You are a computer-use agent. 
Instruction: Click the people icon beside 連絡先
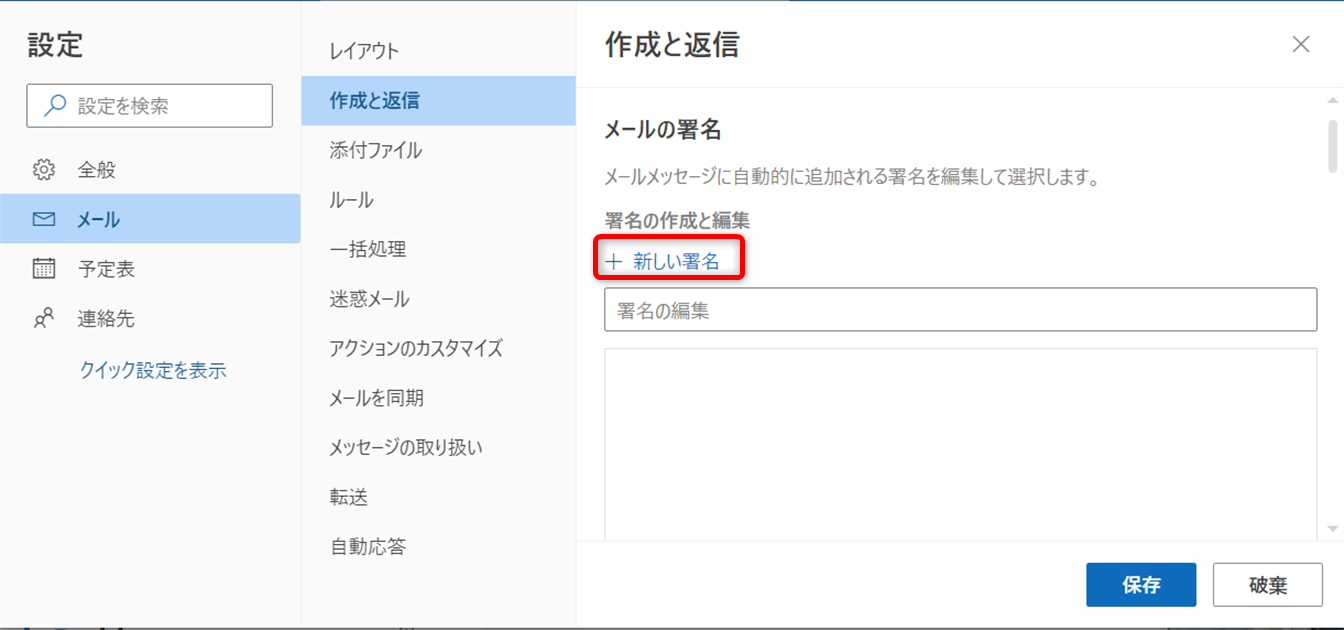point(44,319)
